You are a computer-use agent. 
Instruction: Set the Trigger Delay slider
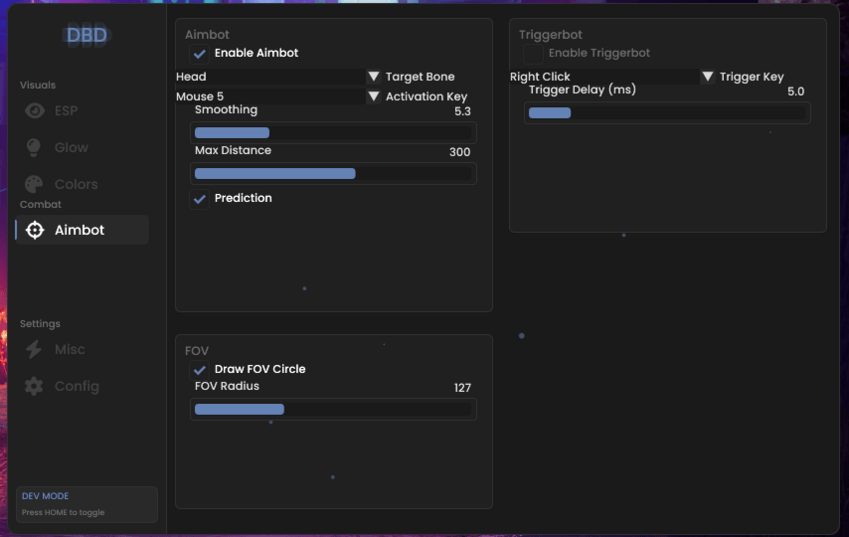click(667, 113)
